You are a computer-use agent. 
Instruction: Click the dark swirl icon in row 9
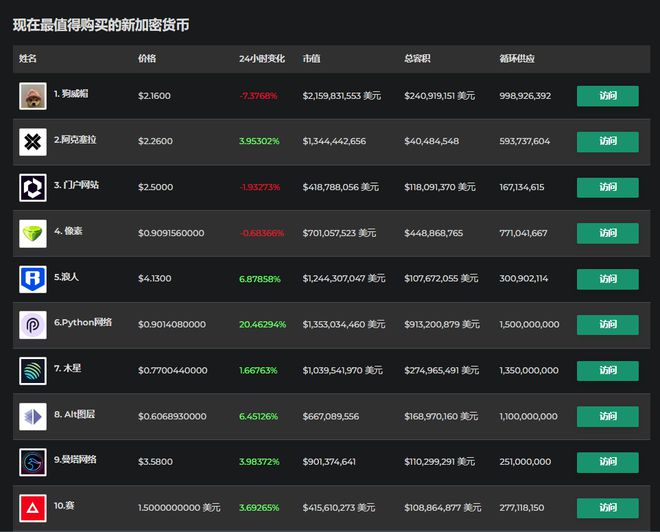(33, 462)
